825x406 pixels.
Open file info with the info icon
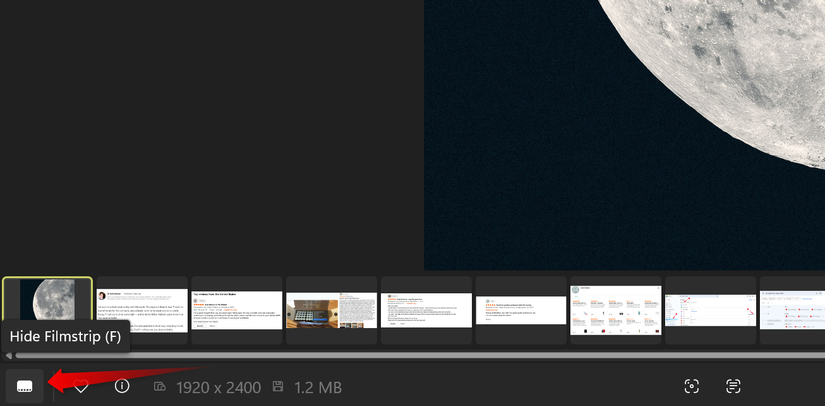tap(122, 387)
